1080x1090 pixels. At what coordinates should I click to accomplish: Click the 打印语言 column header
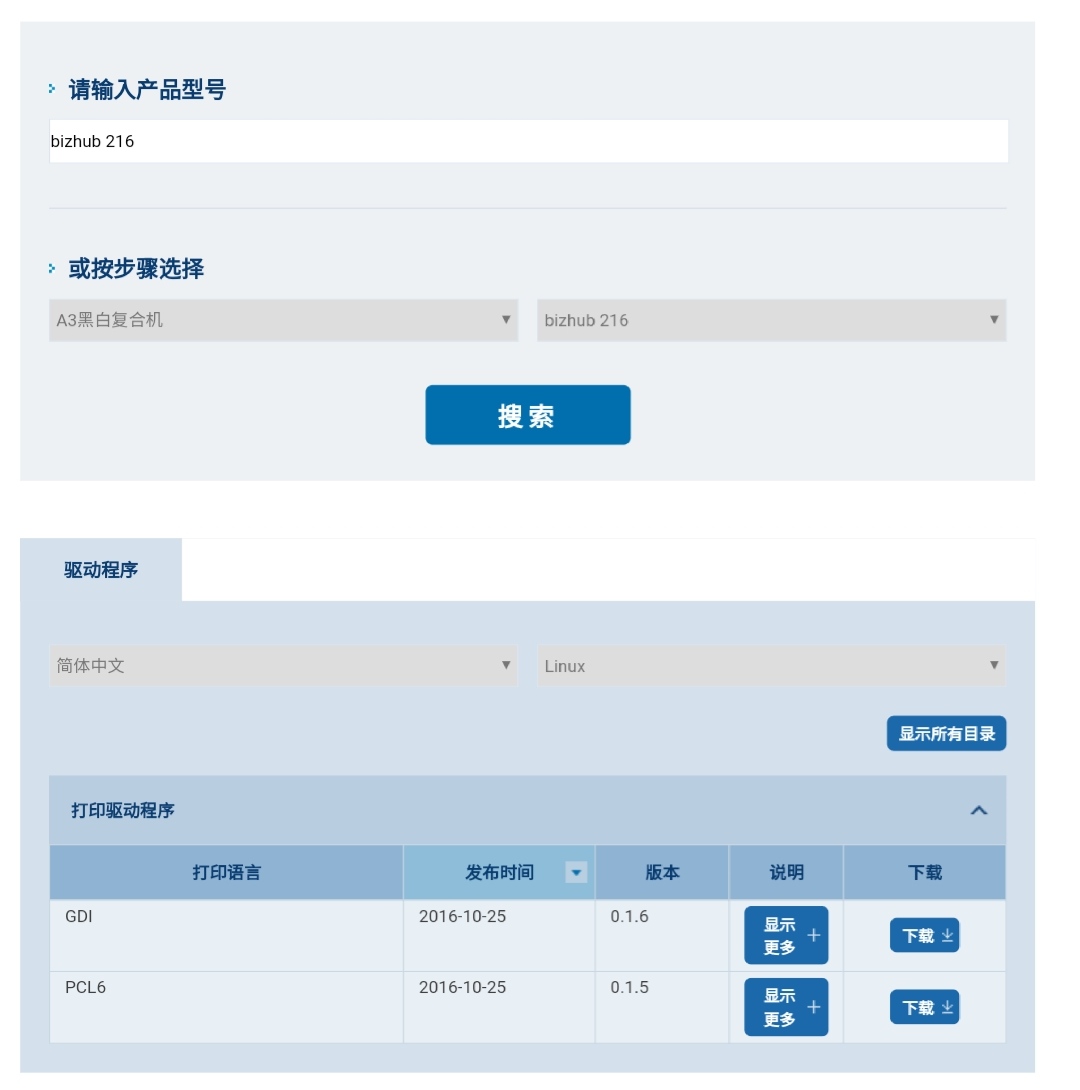227,872
